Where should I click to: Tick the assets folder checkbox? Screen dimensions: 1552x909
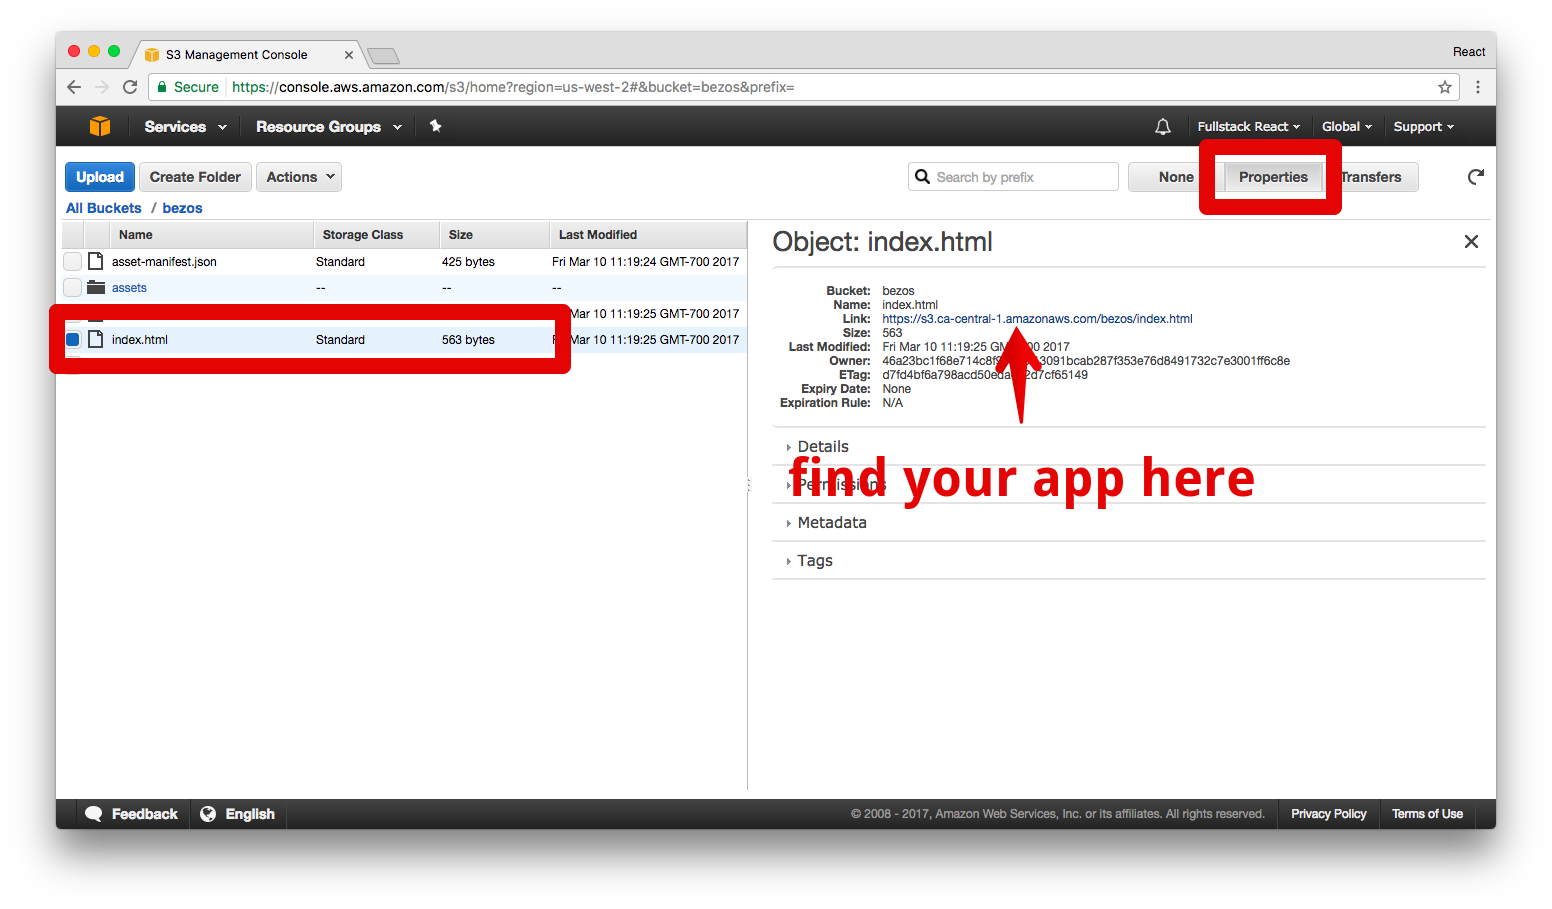point(72,287)
